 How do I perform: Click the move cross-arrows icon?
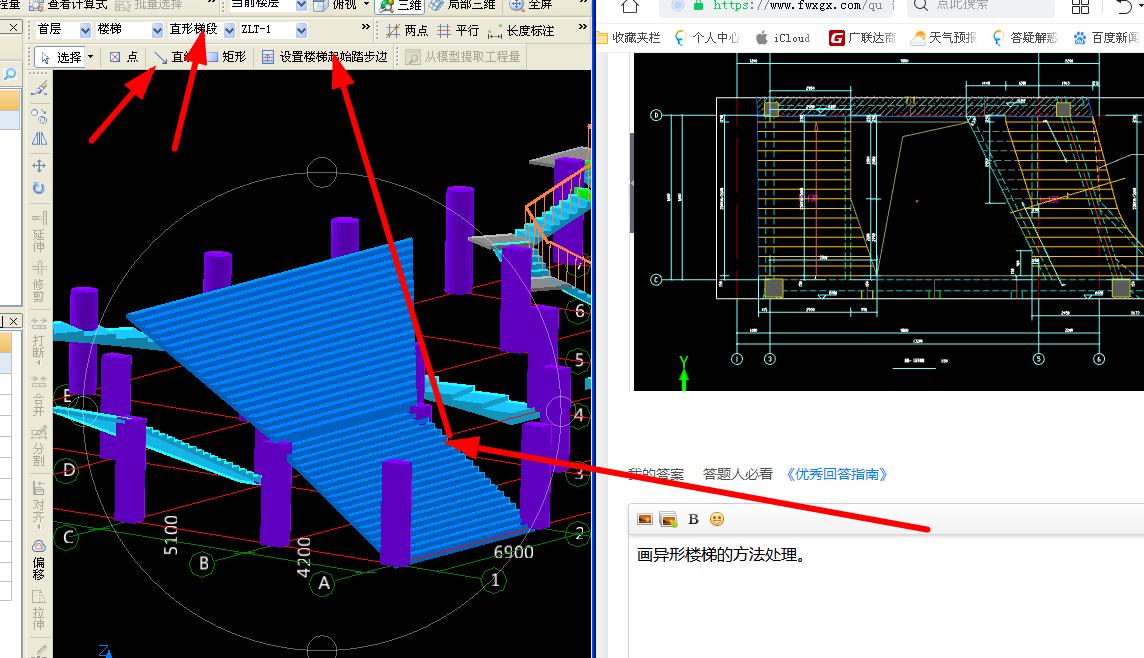(x=39, y=166)
